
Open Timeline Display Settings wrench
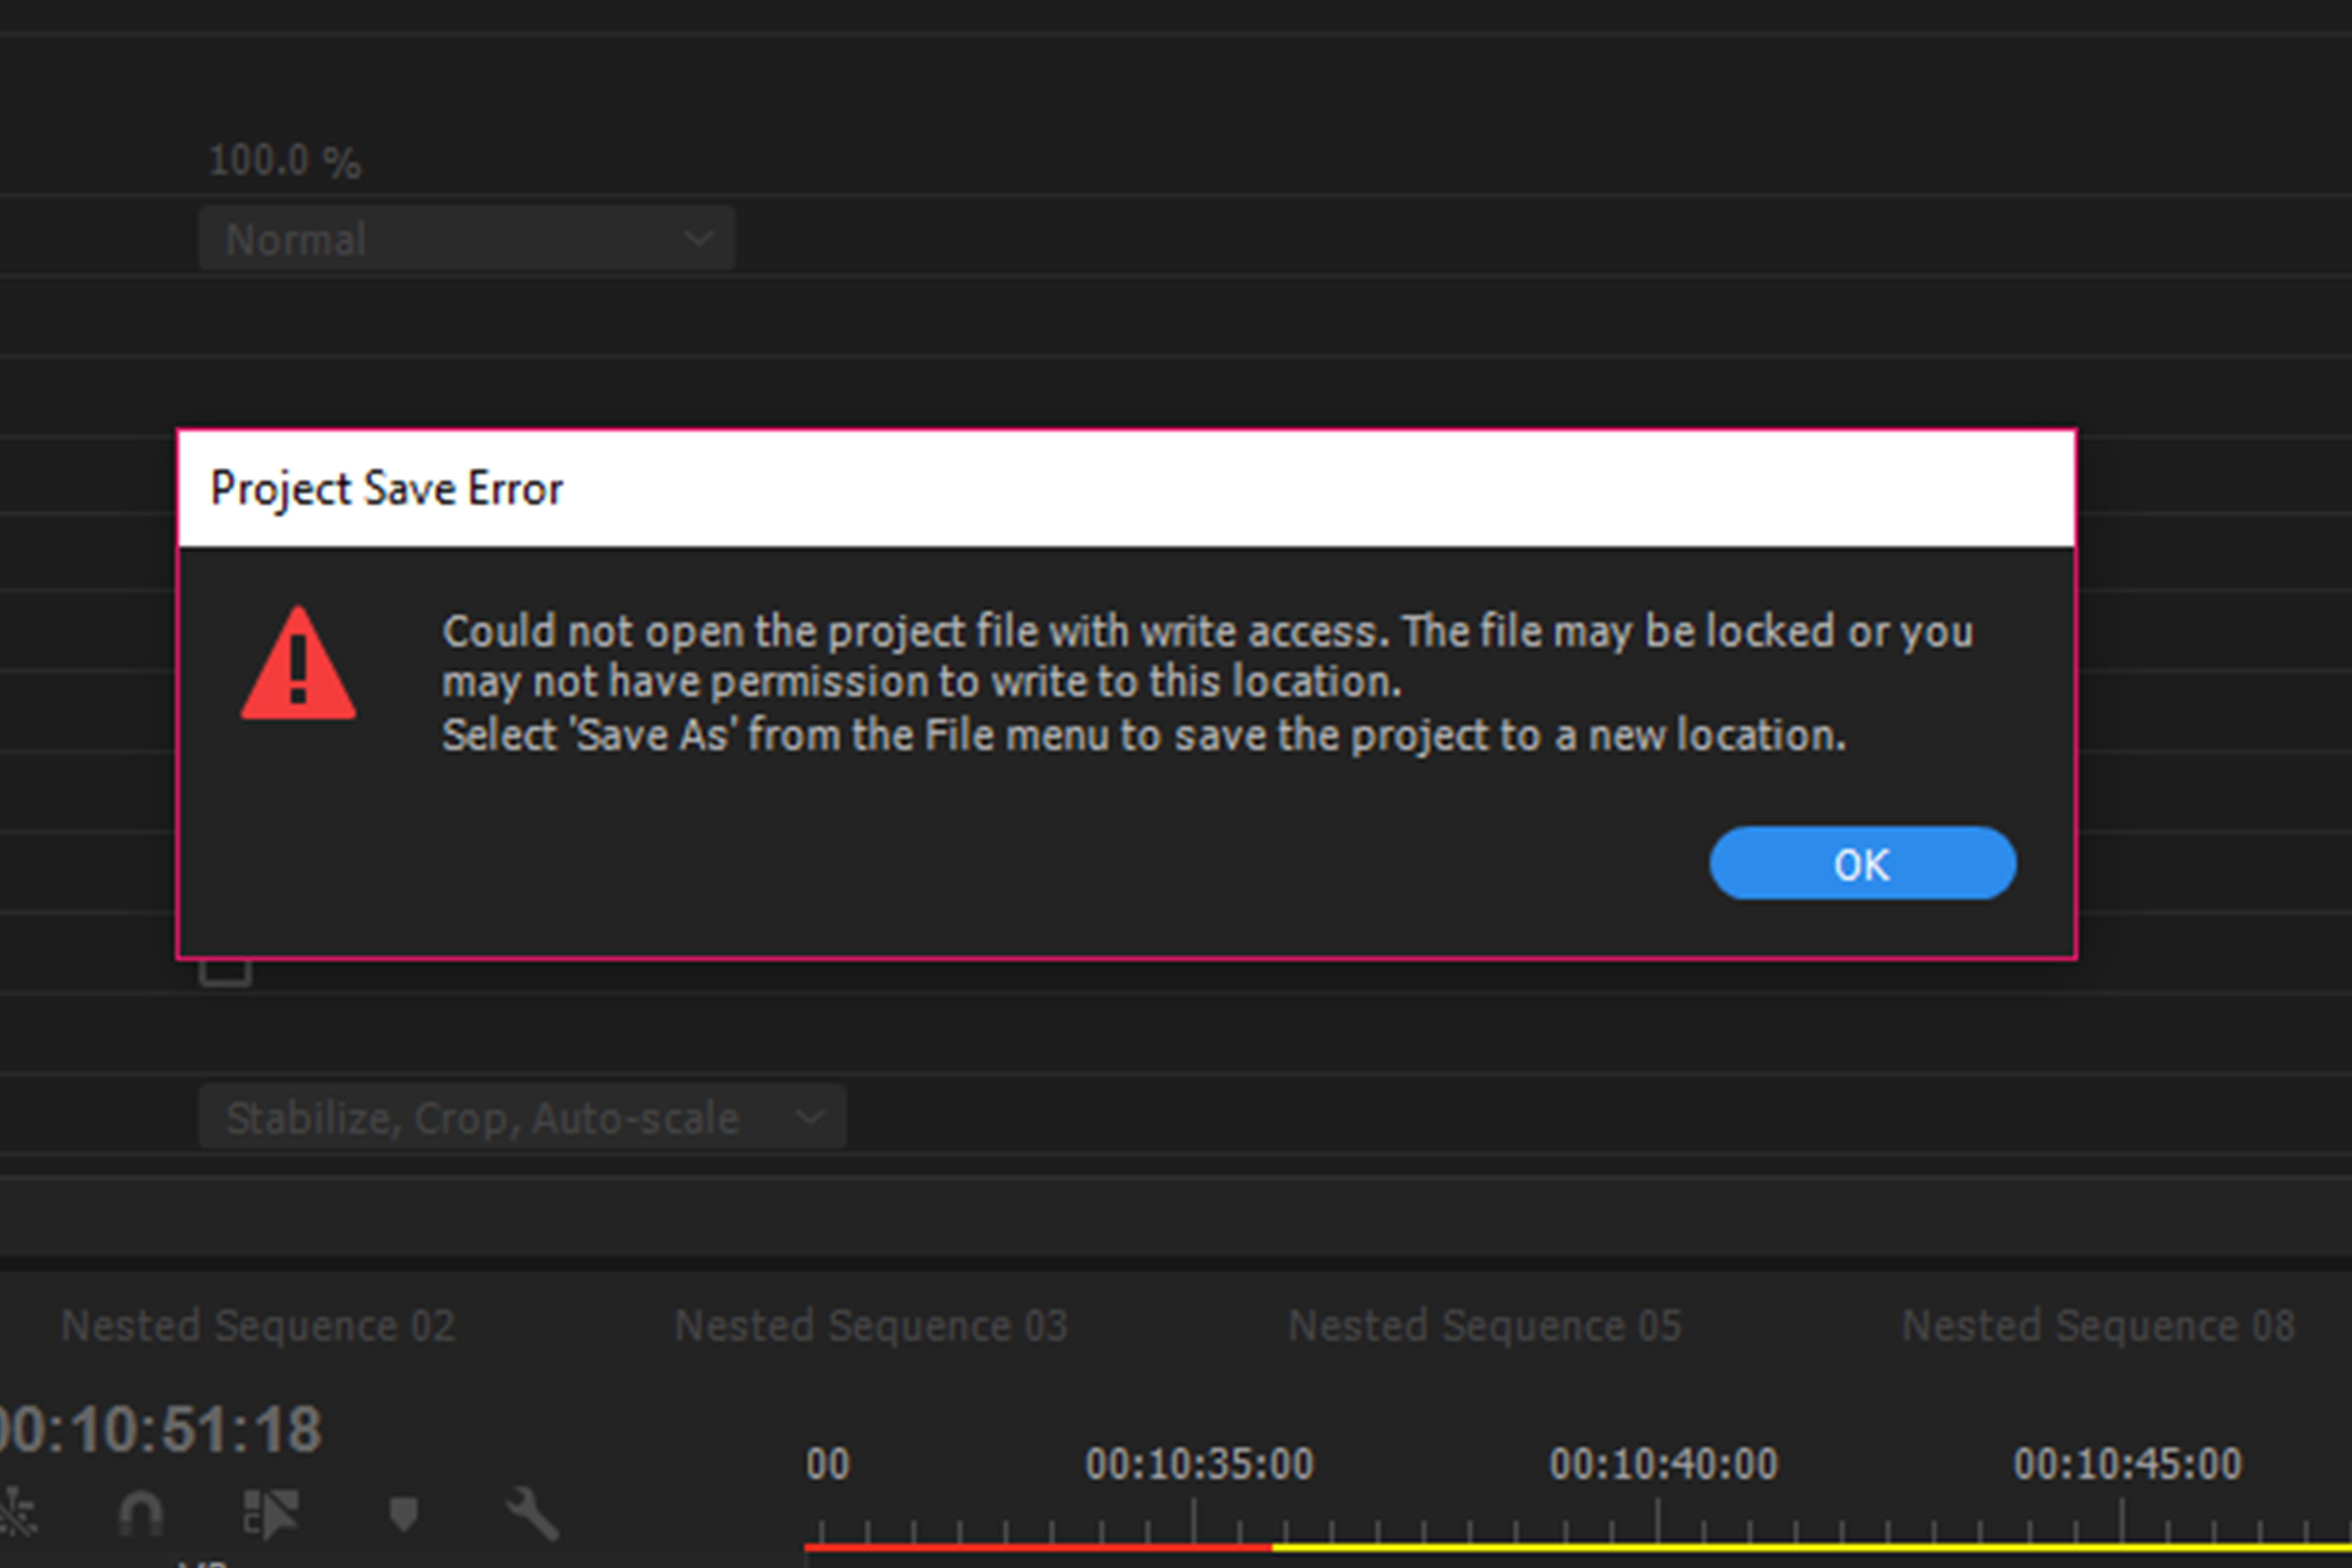[x=531, y=1513]
